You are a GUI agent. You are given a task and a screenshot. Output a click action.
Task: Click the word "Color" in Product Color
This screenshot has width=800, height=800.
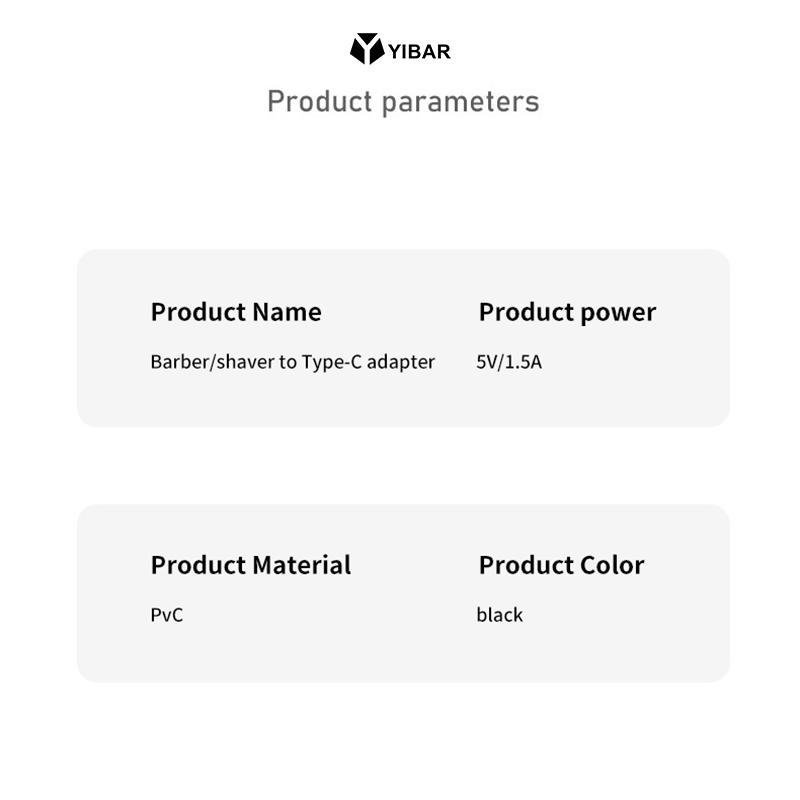coord(612,565)
